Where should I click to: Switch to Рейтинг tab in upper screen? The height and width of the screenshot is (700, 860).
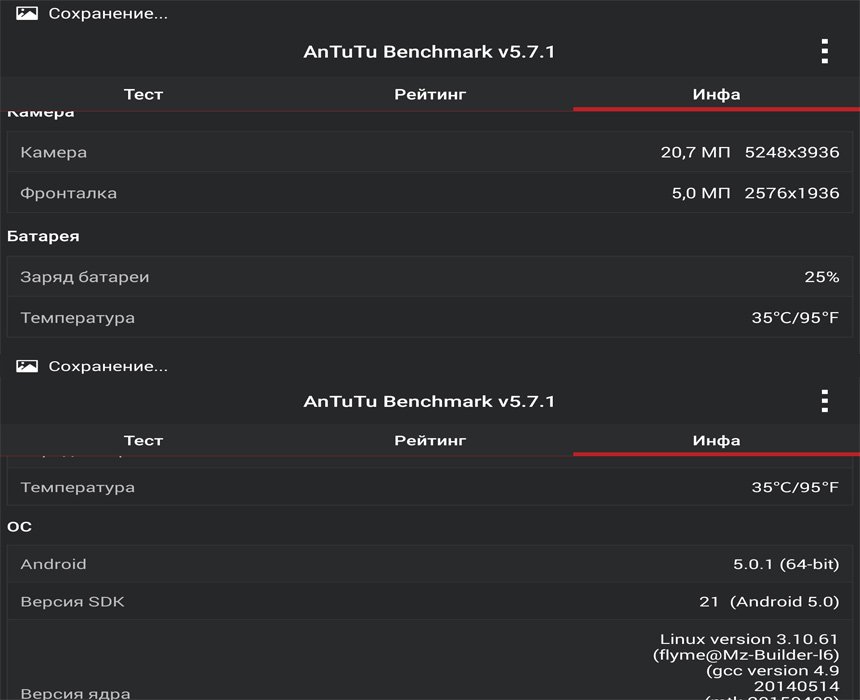pyautogui.click(x=430, y=94)
